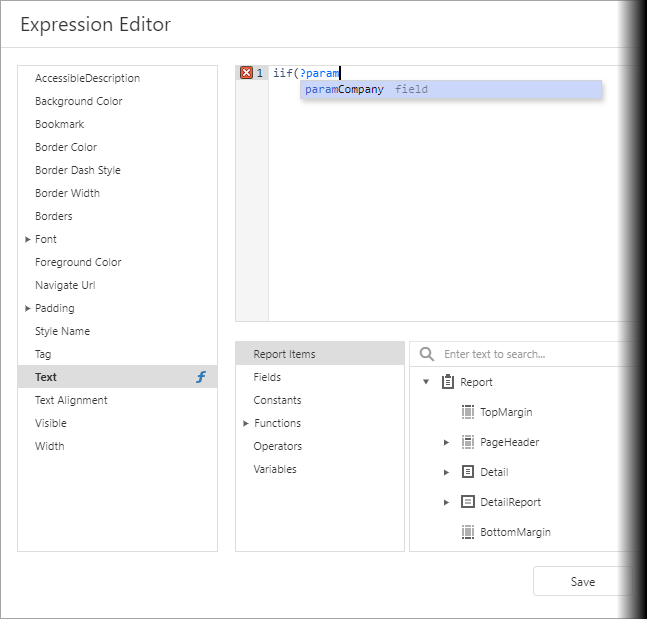
Task: Click the PageHeader band icon
Action: (468, 442)
